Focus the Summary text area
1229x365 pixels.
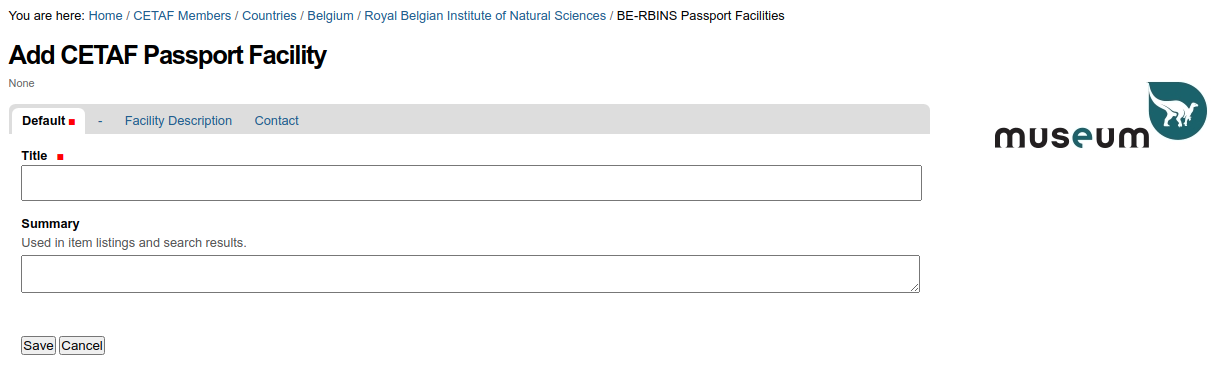tap(470, 274)
